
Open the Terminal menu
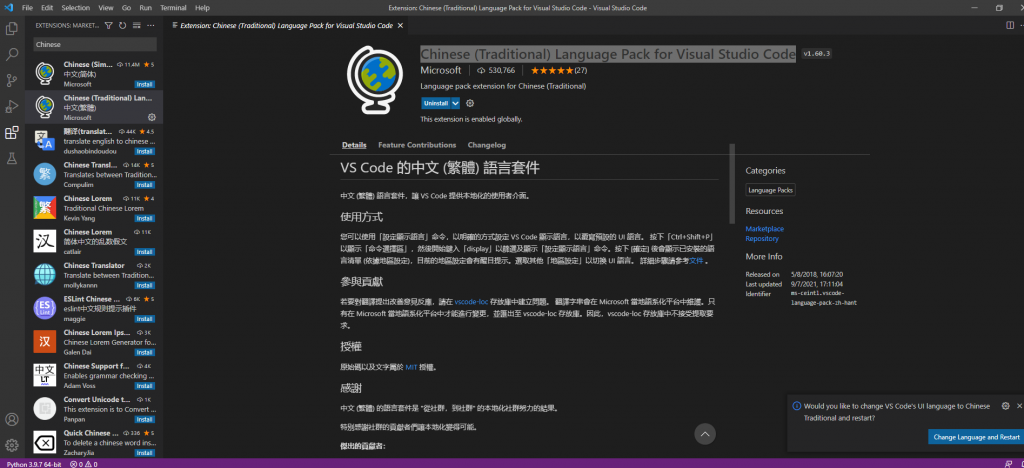coord(173,8)
